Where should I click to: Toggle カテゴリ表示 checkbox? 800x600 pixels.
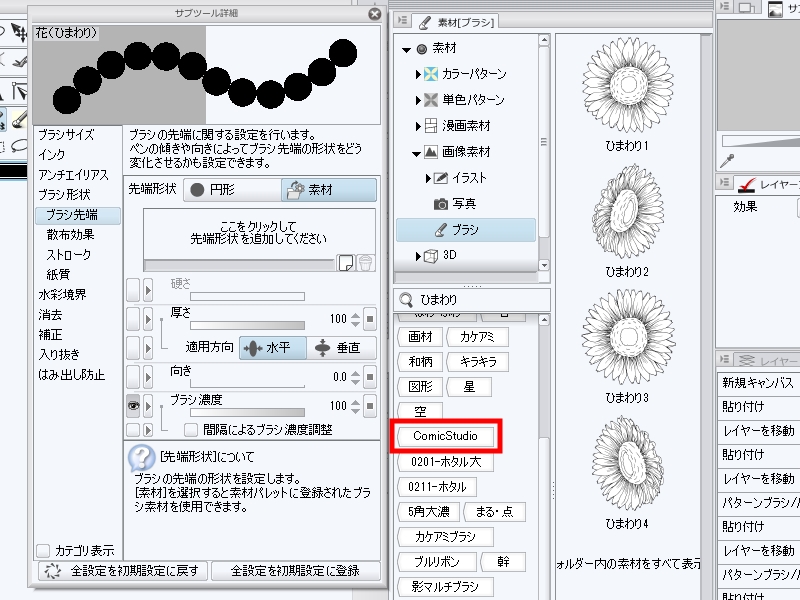(x=43, y=551)
